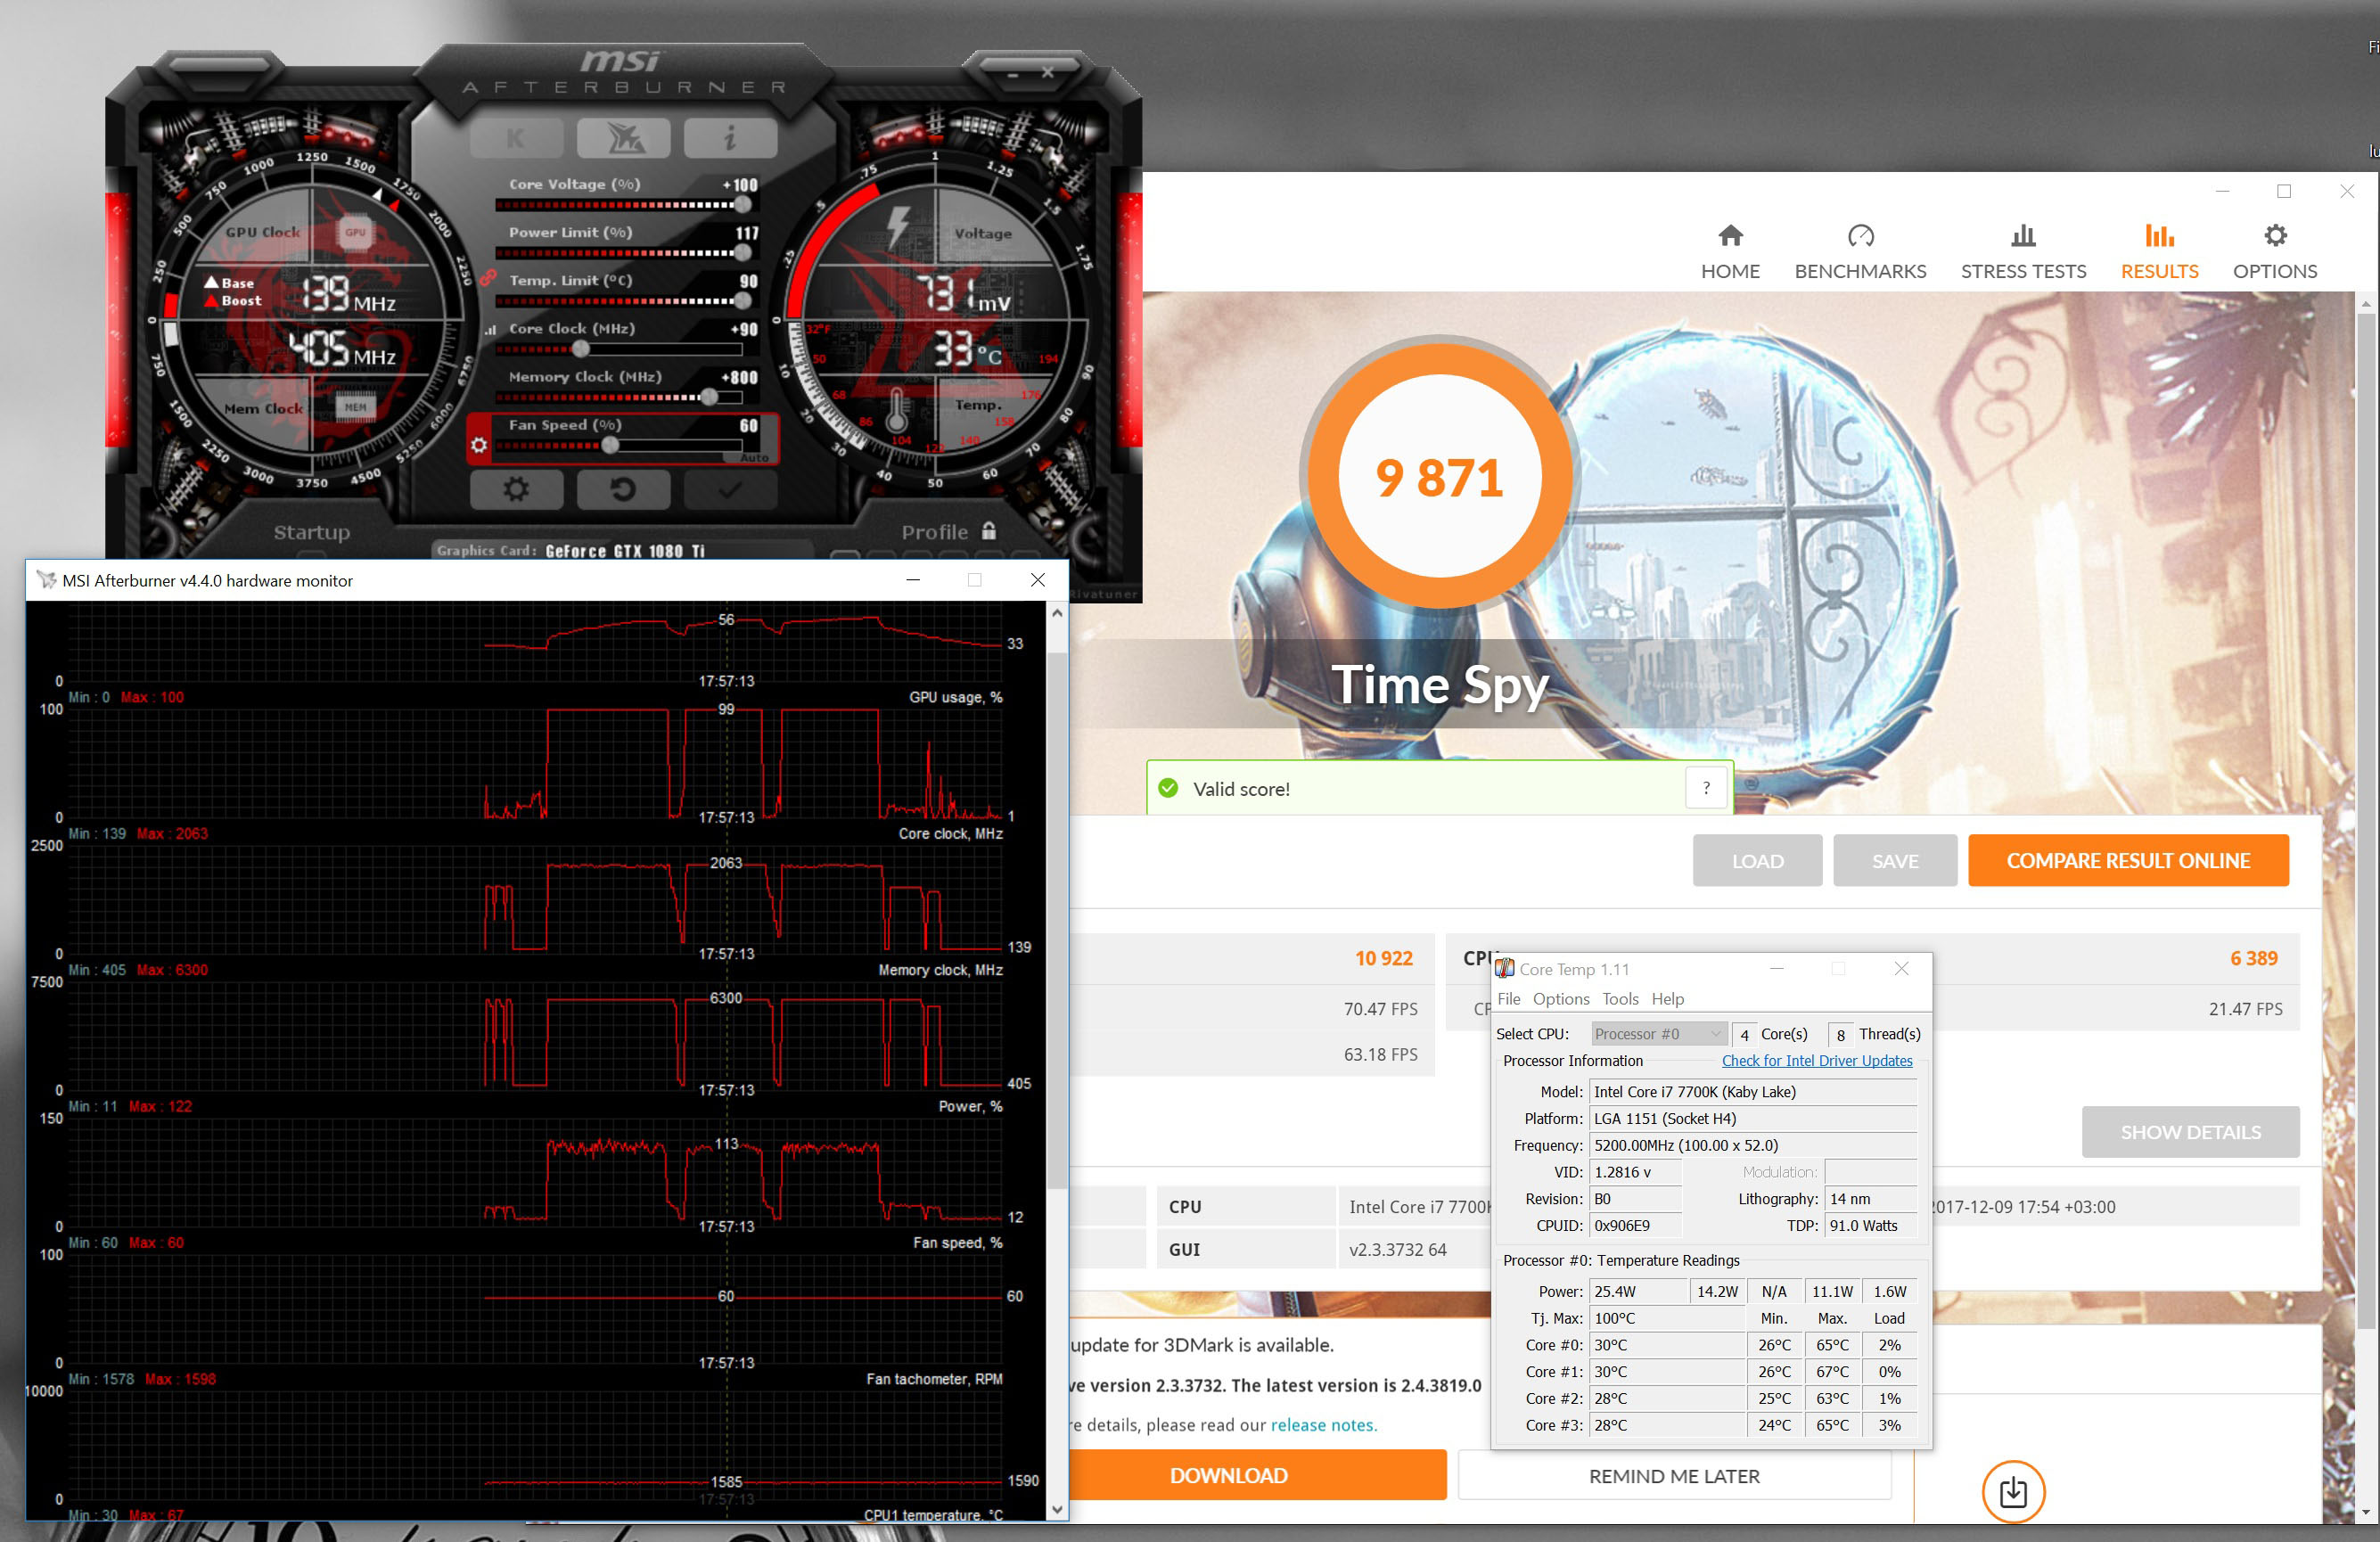The height and width of the screenshot is (1542, 2380).
Task: Open the Select CPU Processor #0 dropdown
Action: click(x=1659, y=1034)
